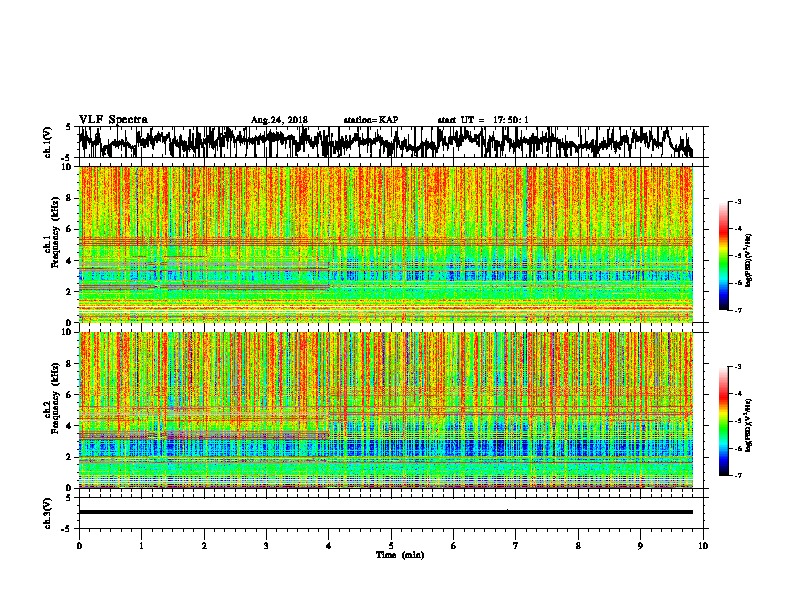
Task: Click the "-7" label of ch.1 color scale
Action: coord(737,310)
